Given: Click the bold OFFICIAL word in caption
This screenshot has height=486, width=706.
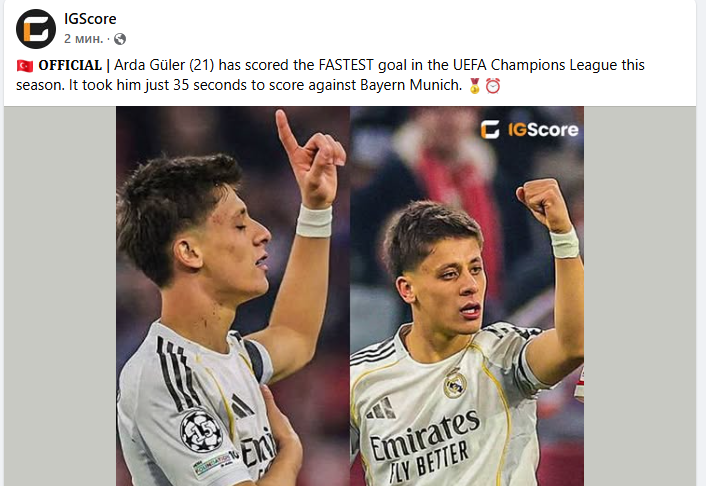Looking at the screenshot, I should (70, 65).
